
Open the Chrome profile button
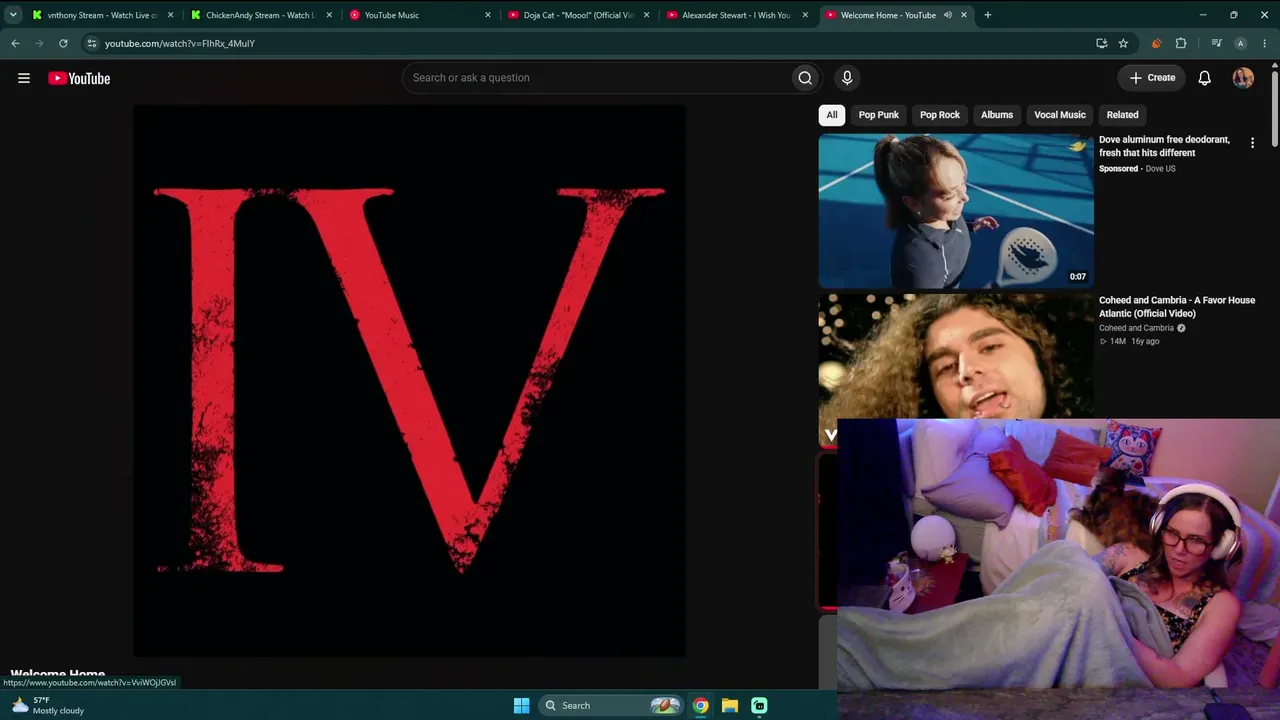coord(1241,44)
